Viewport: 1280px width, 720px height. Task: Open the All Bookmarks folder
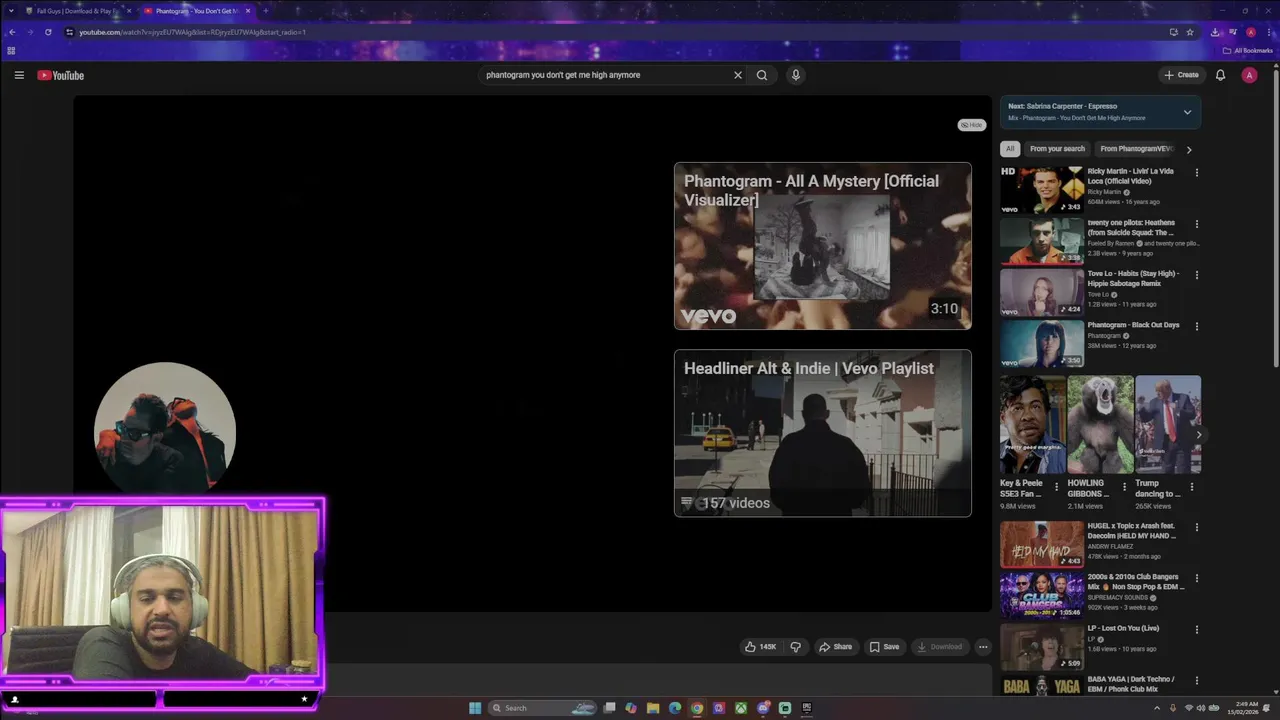point(1247,50)
